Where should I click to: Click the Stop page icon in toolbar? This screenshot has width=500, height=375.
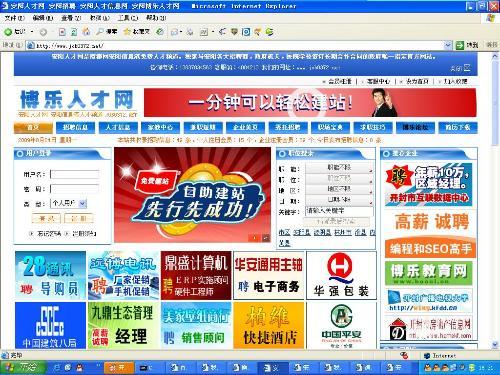[62, 32]
